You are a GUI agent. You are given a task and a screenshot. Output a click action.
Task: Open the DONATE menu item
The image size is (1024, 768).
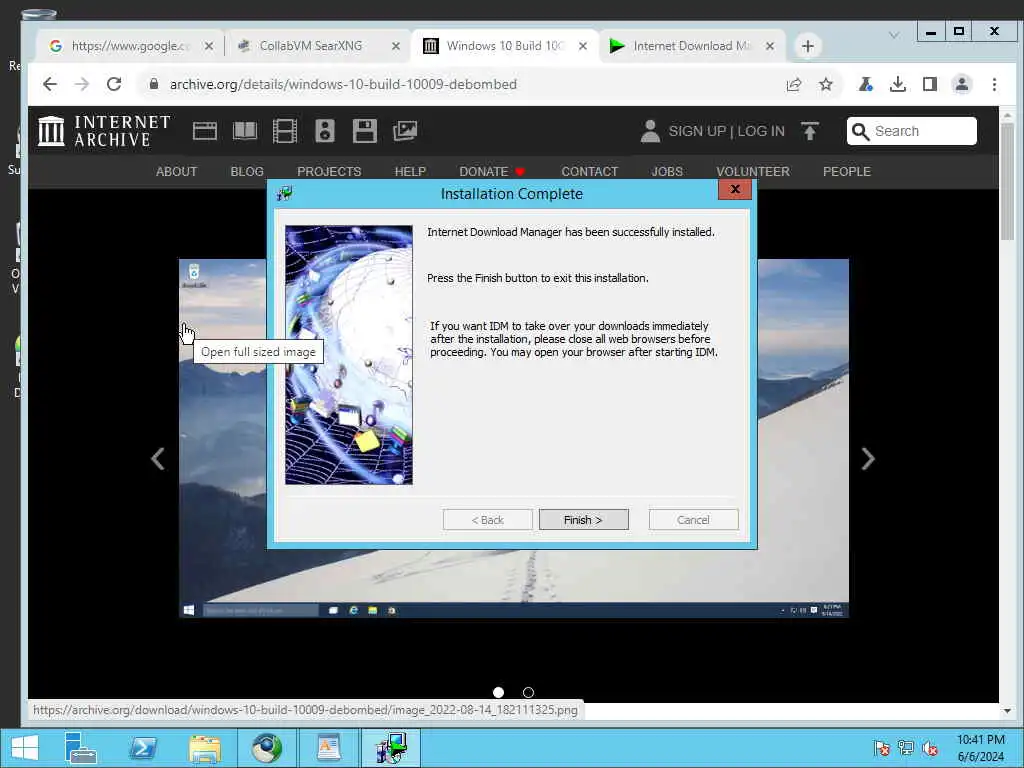click(x=492, y=172)
